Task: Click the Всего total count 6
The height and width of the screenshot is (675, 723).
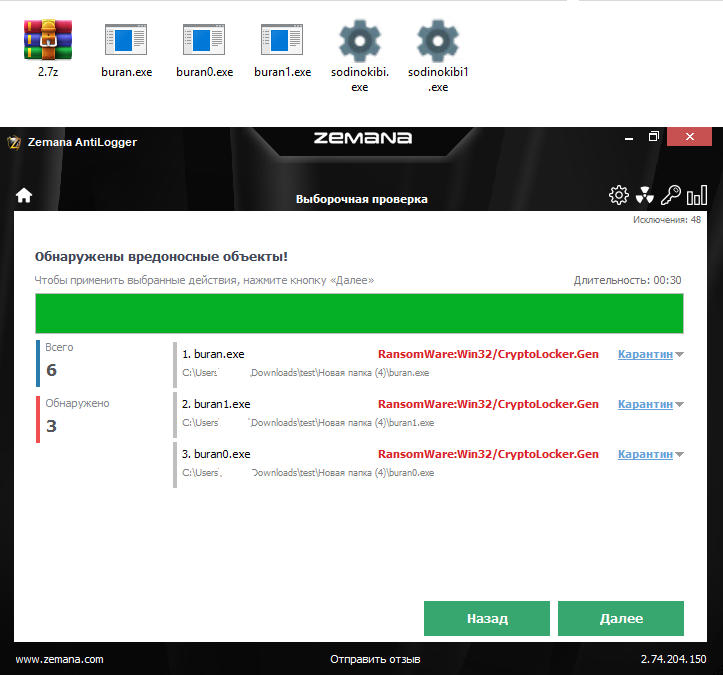Action: (51, 370)
